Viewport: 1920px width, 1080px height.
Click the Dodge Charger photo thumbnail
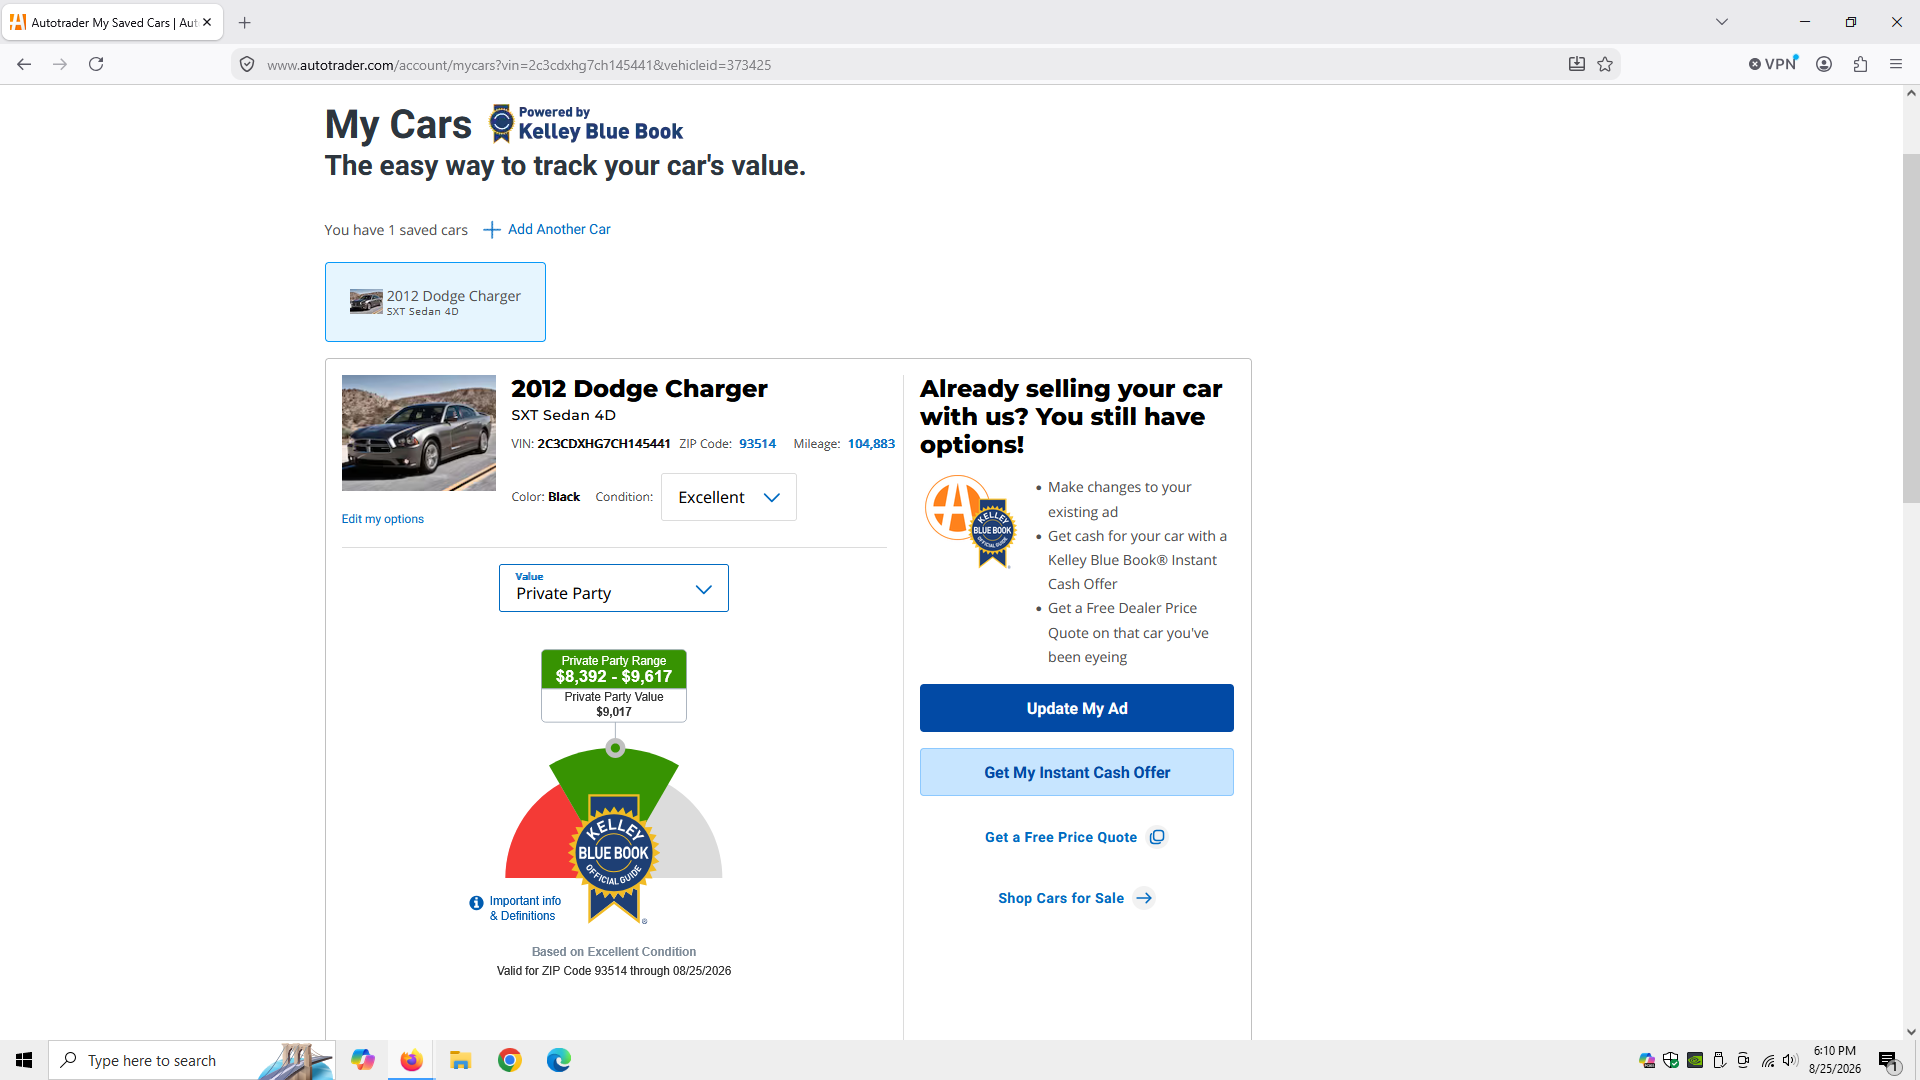418,433
